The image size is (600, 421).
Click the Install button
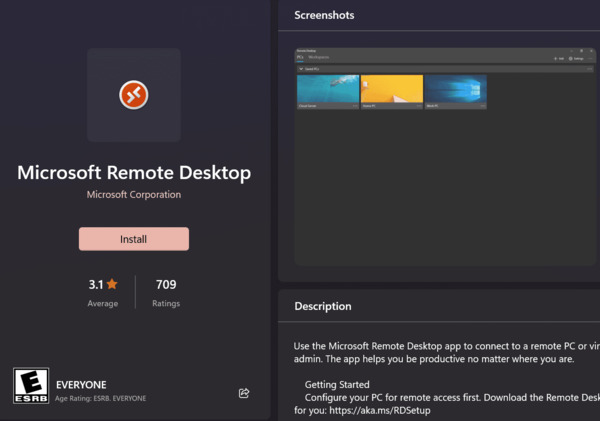point(134,239)
